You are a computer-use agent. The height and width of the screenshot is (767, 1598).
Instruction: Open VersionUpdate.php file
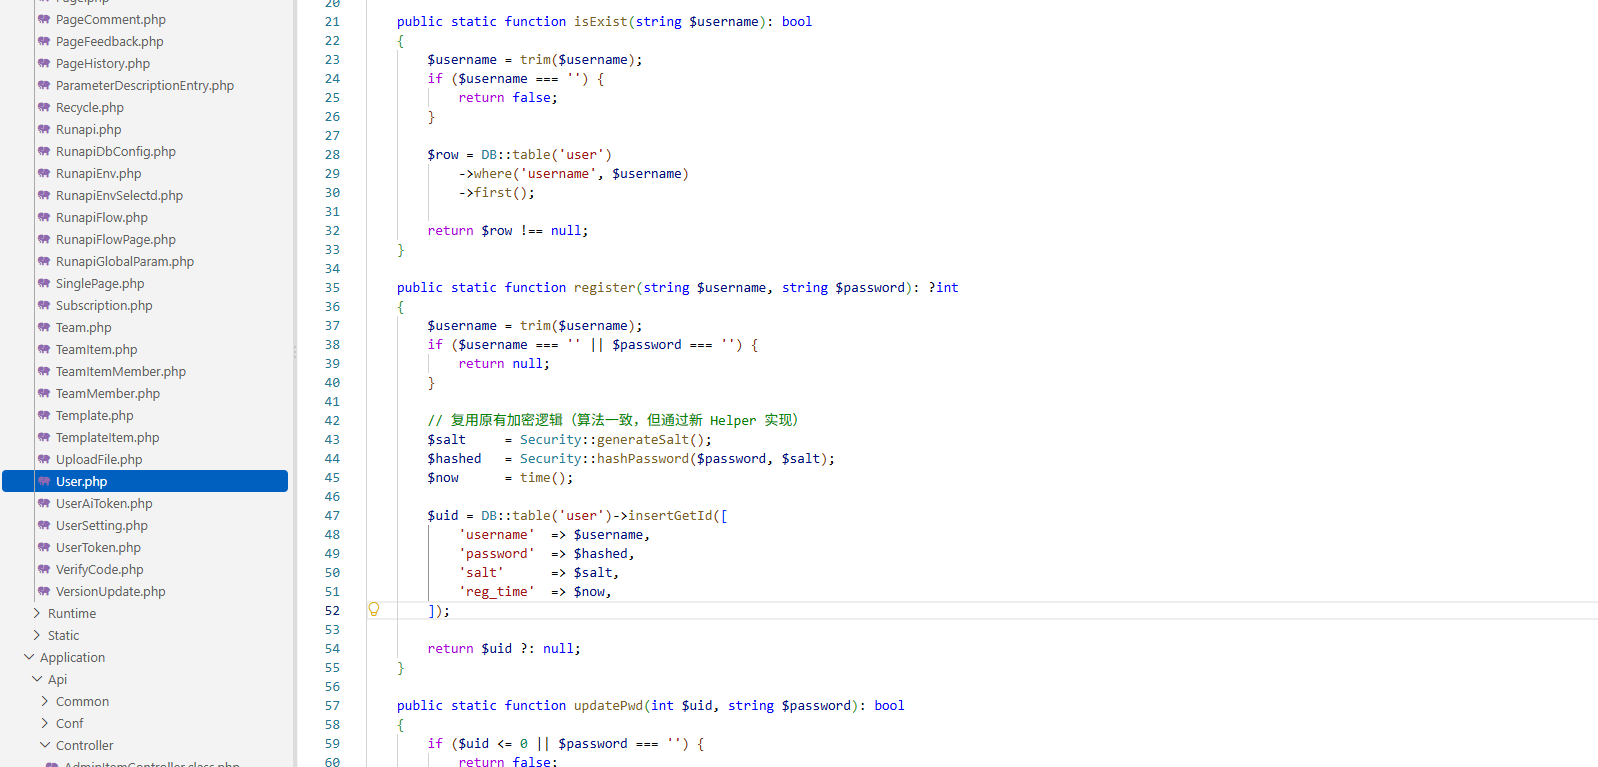pyautogui.click(x=111, y=591)
